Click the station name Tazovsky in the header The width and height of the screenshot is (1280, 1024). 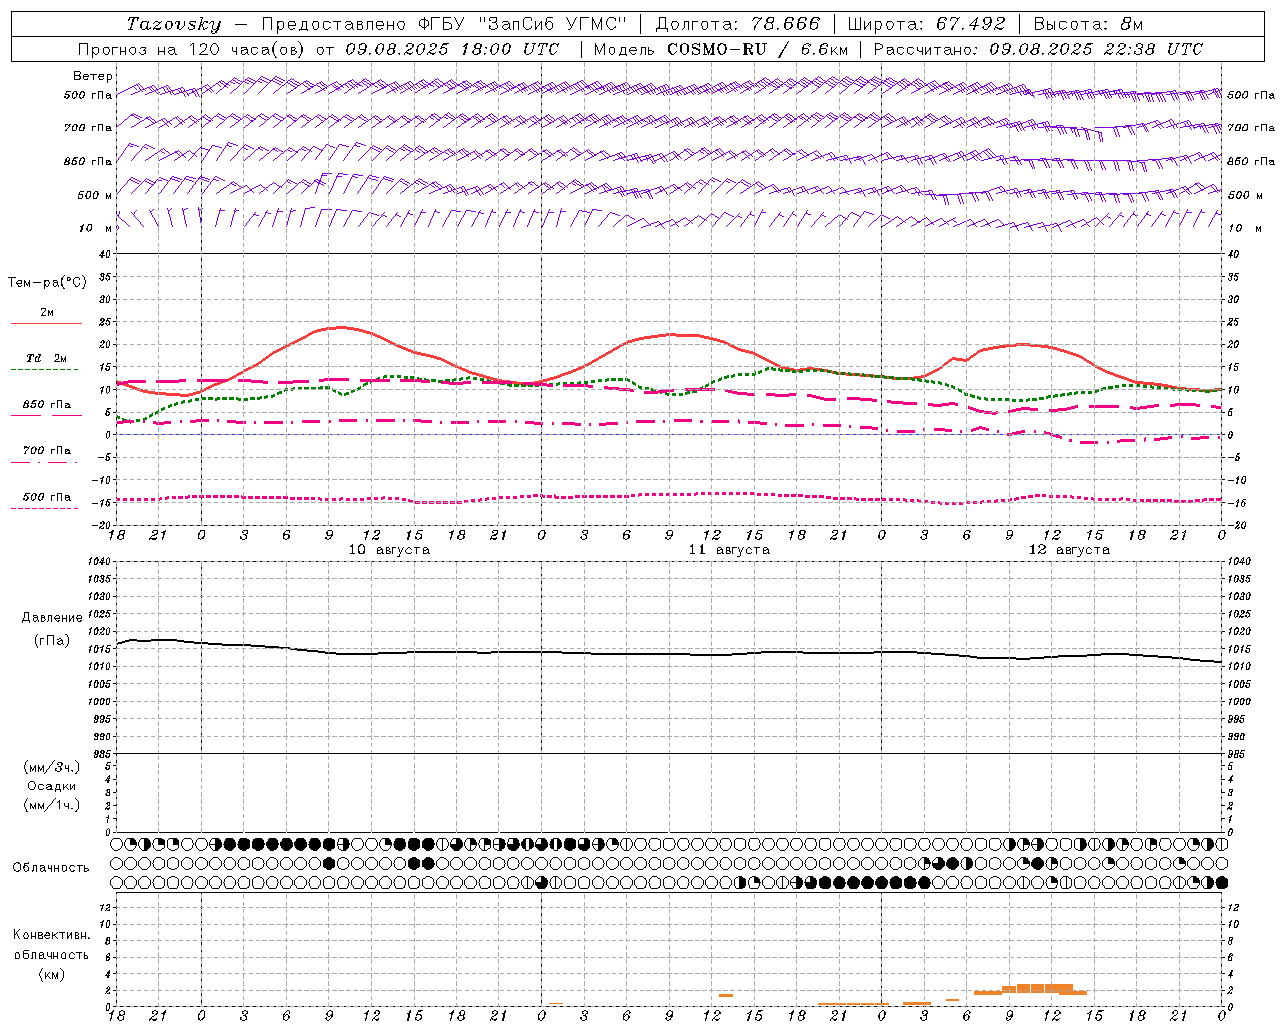click(174, 24)
